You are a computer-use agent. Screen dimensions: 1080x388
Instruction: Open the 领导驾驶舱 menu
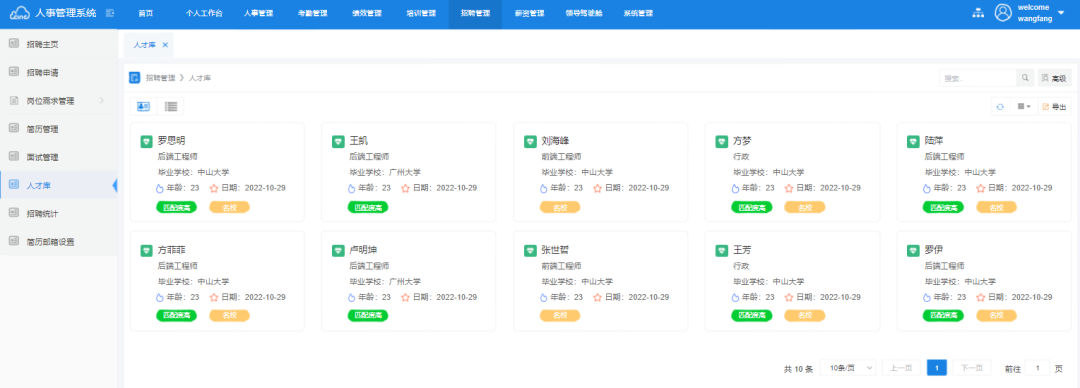[583, 14]
